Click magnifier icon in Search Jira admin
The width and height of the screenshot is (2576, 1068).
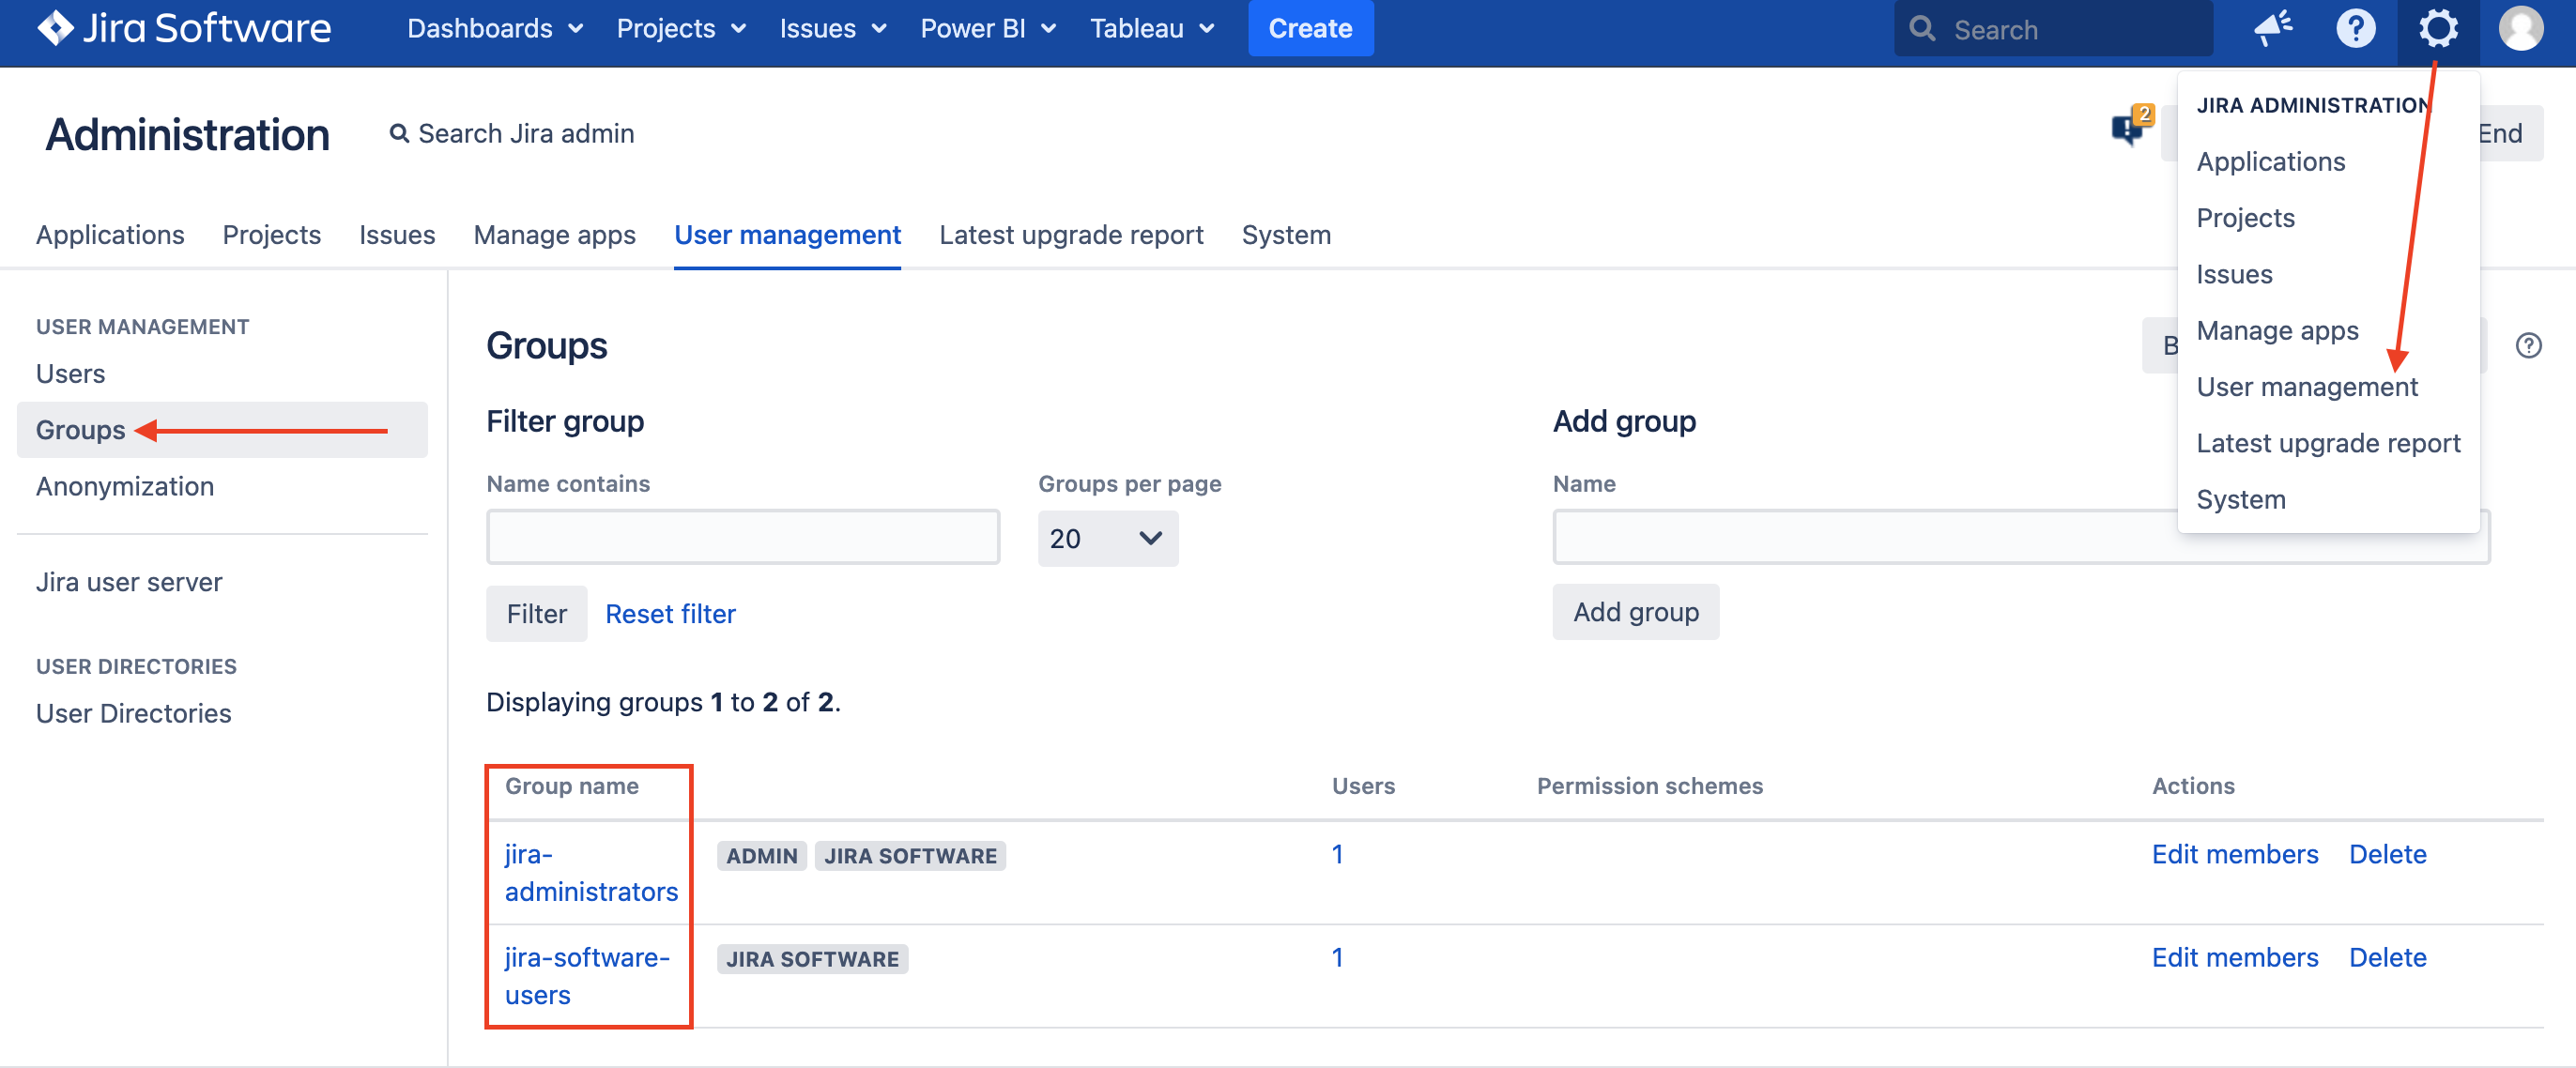tap(399, 134)
